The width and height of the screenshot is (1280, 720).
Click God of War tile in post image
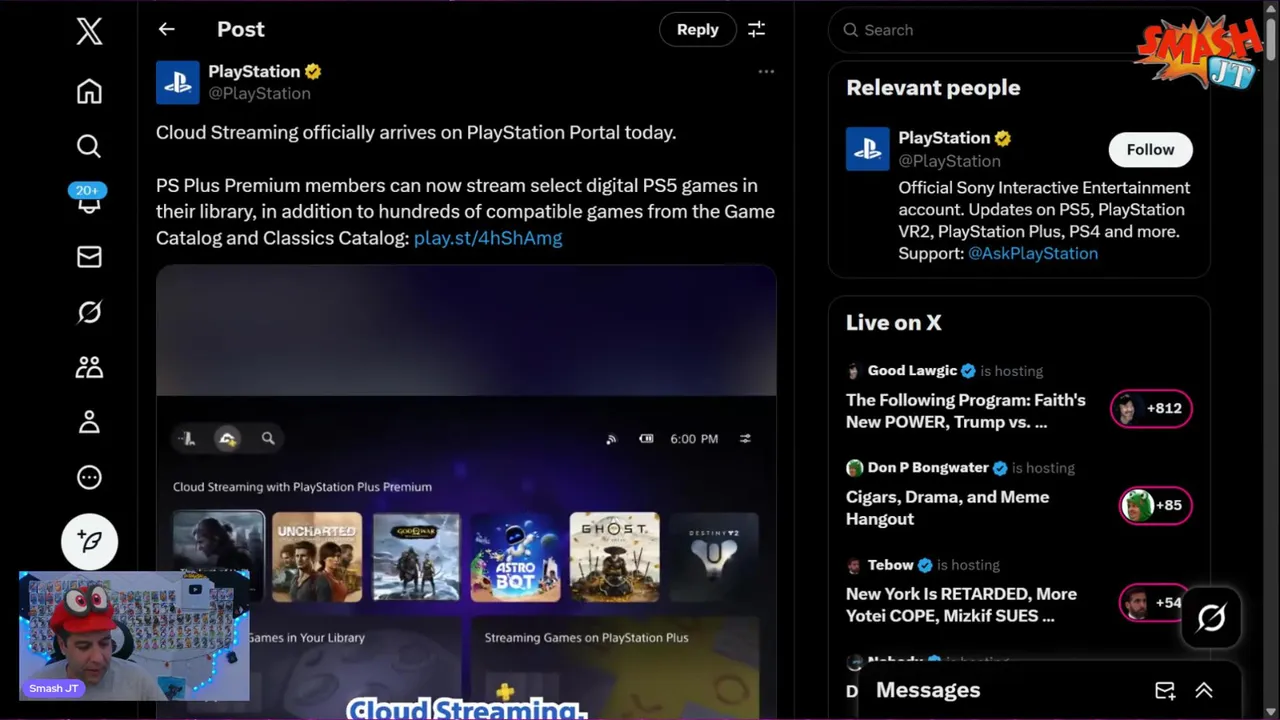(x=416, y=557)
